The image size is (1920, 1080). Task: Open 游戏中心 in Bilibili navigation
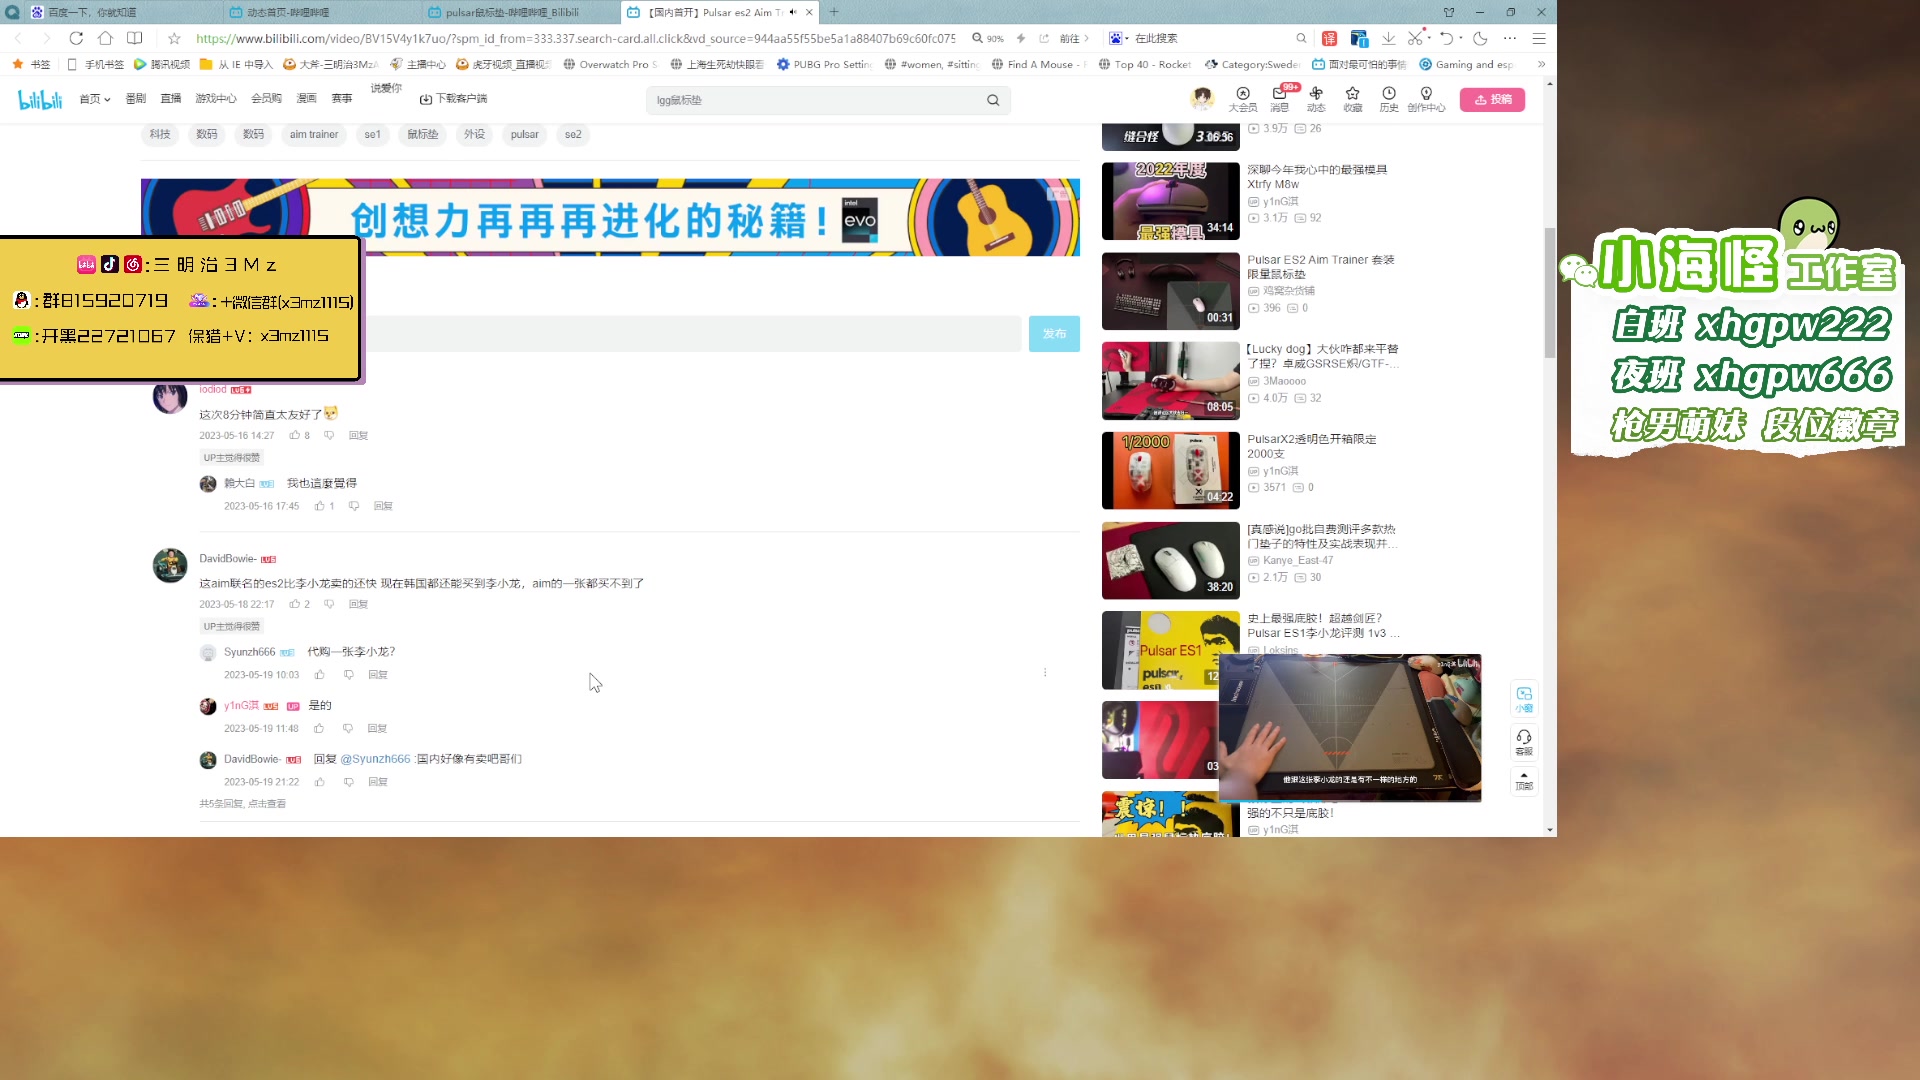(x=215, y=99)
